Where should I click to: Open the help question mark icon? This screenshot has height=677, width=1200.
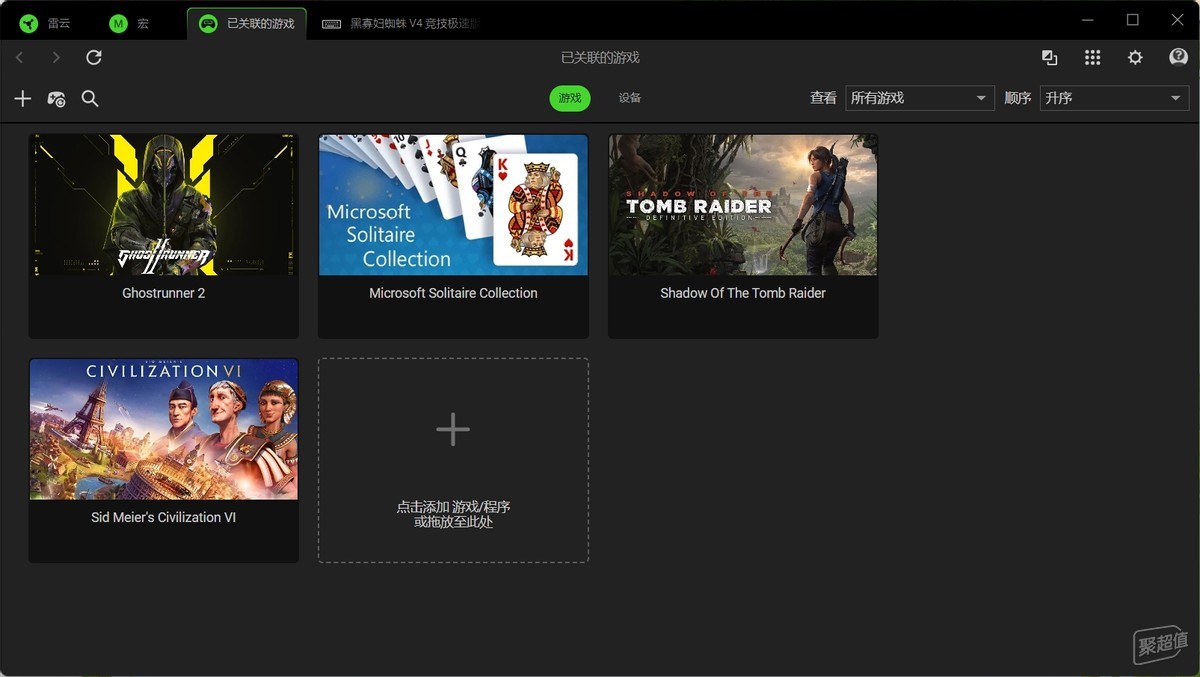point(1178,57)
